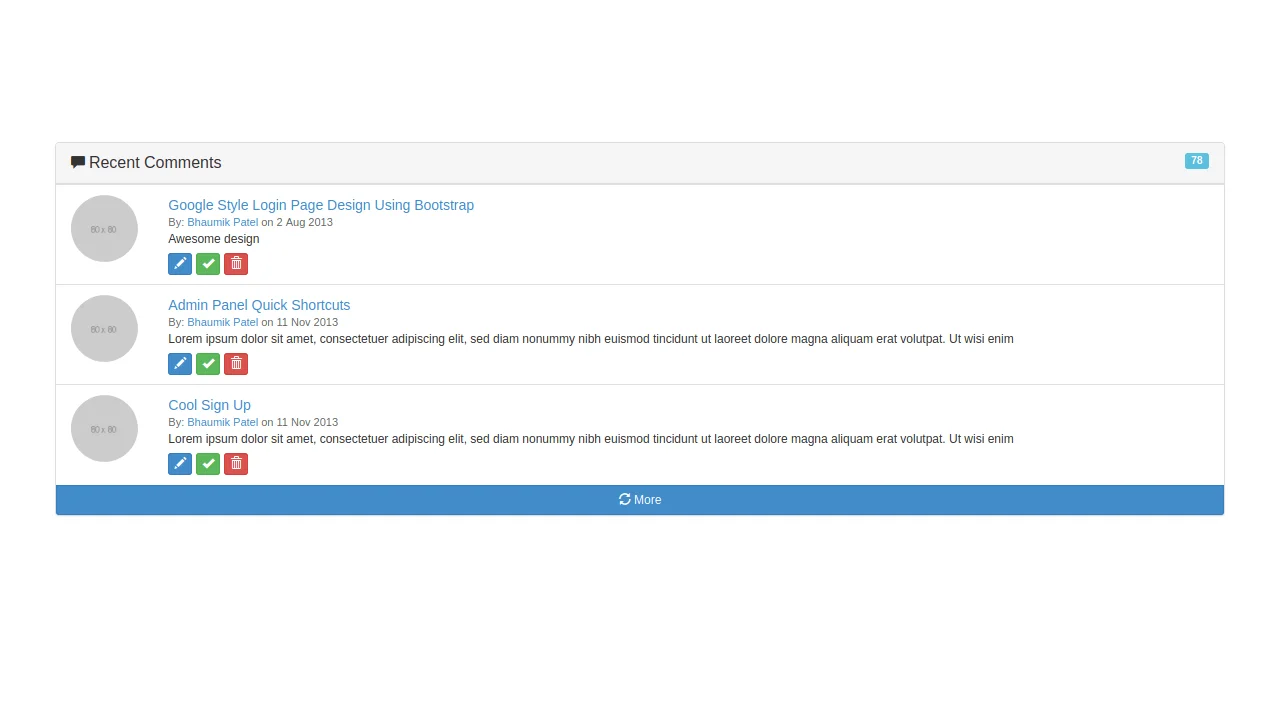Delete the Admin Panel Quick Shortcuts comment
1280x720 pixels.
point(236,363)
